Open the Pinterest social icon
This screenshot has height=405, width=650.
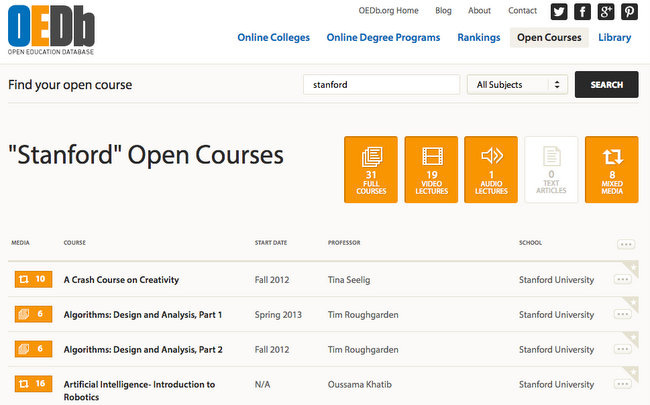click(629, 12)
